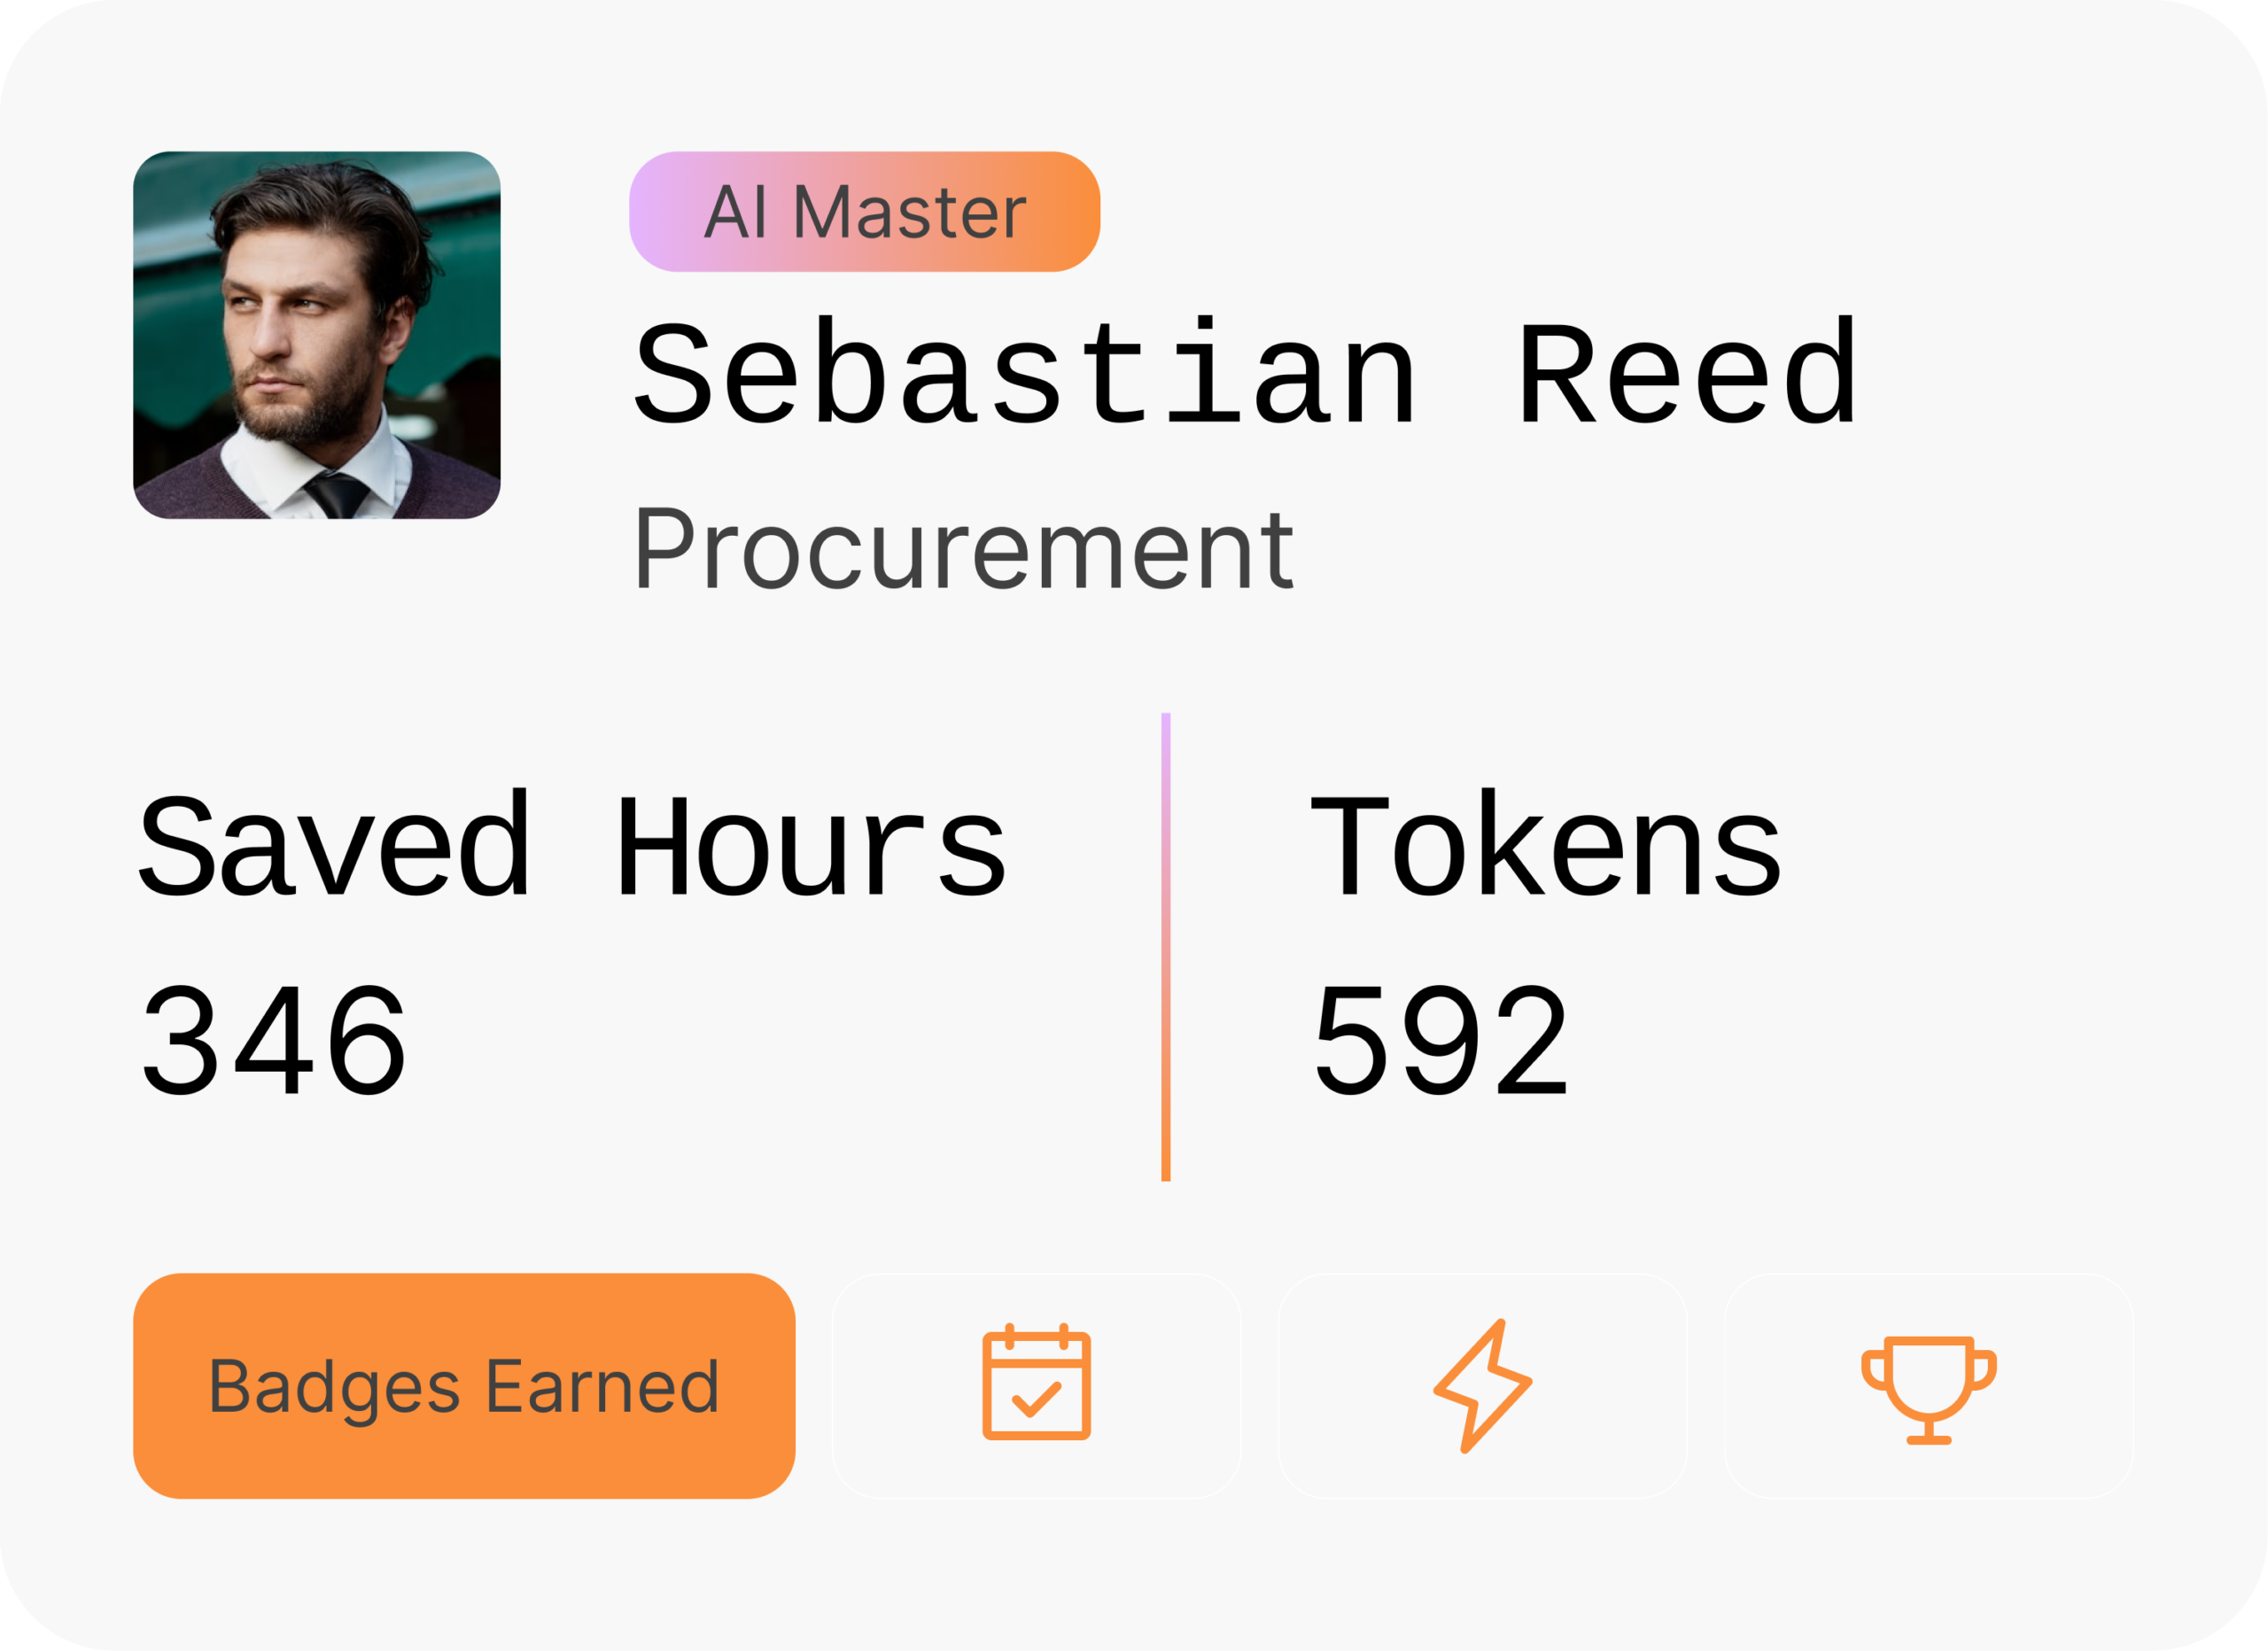Open Sebastian Reed's profile photo
Viewport: 2268px width, 1651px height.
pyautogui.click(x=316, y=335)
